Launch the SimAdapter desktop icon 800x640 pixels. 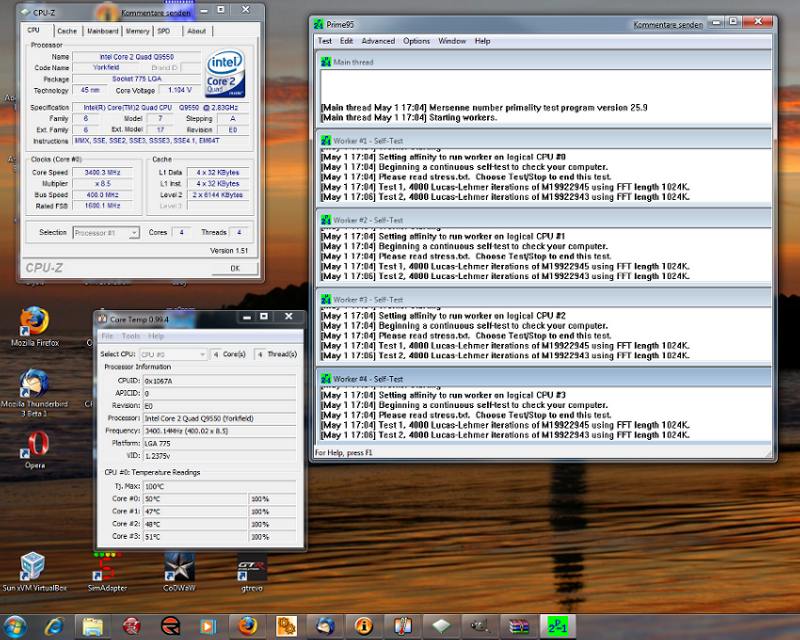[107, 572]
